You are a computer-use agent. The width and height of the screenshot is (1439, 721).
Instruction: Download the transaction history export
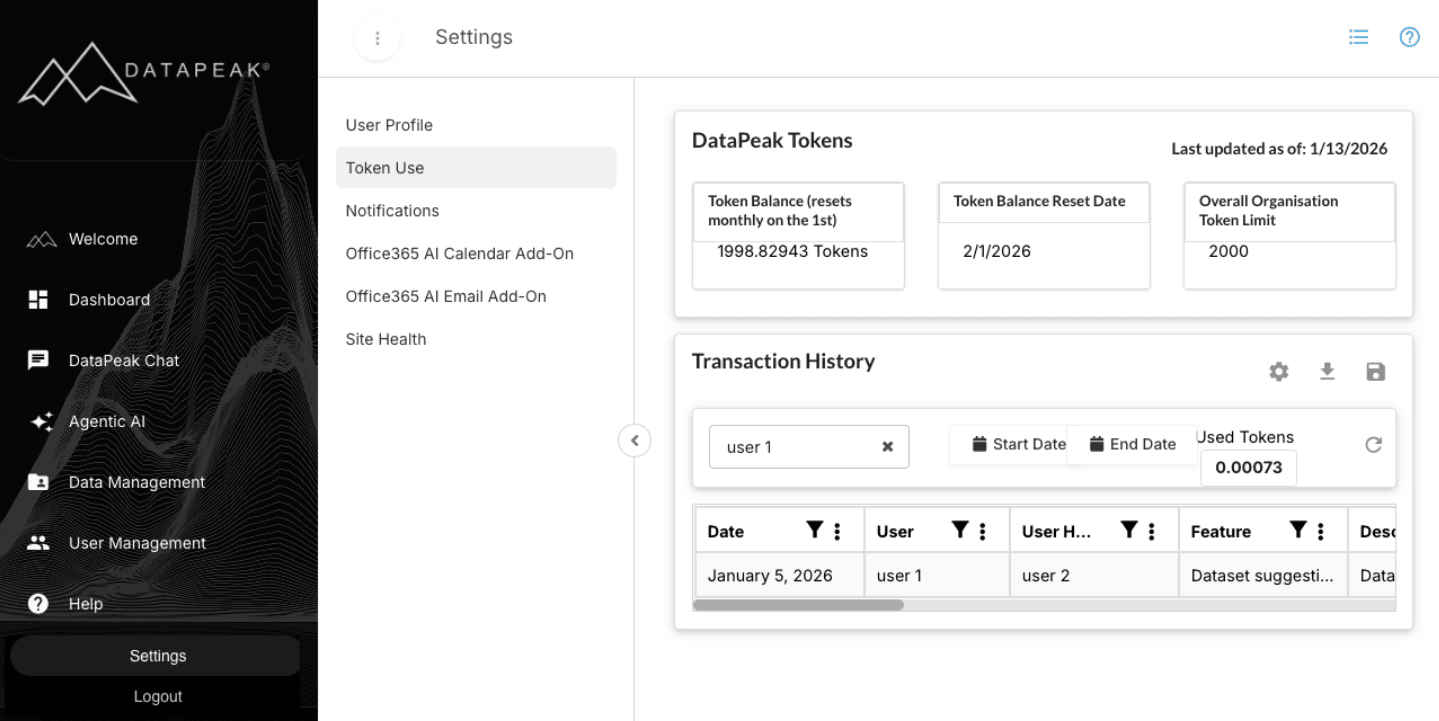tap(1327, 371)
